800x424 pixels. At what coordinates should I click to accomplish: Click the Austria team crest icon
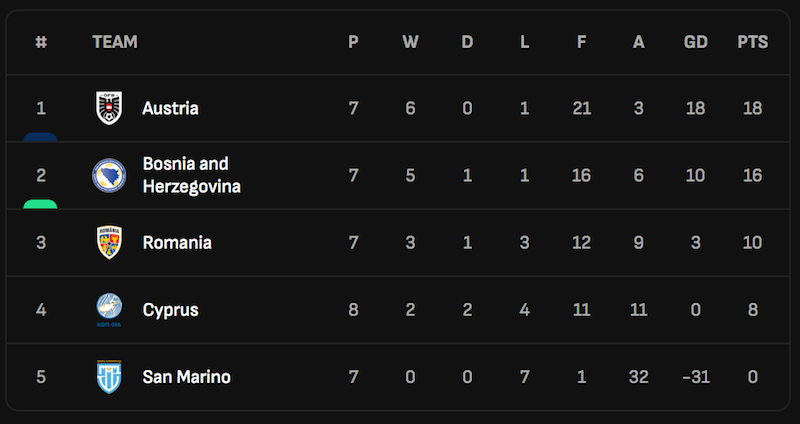point(109,108)
